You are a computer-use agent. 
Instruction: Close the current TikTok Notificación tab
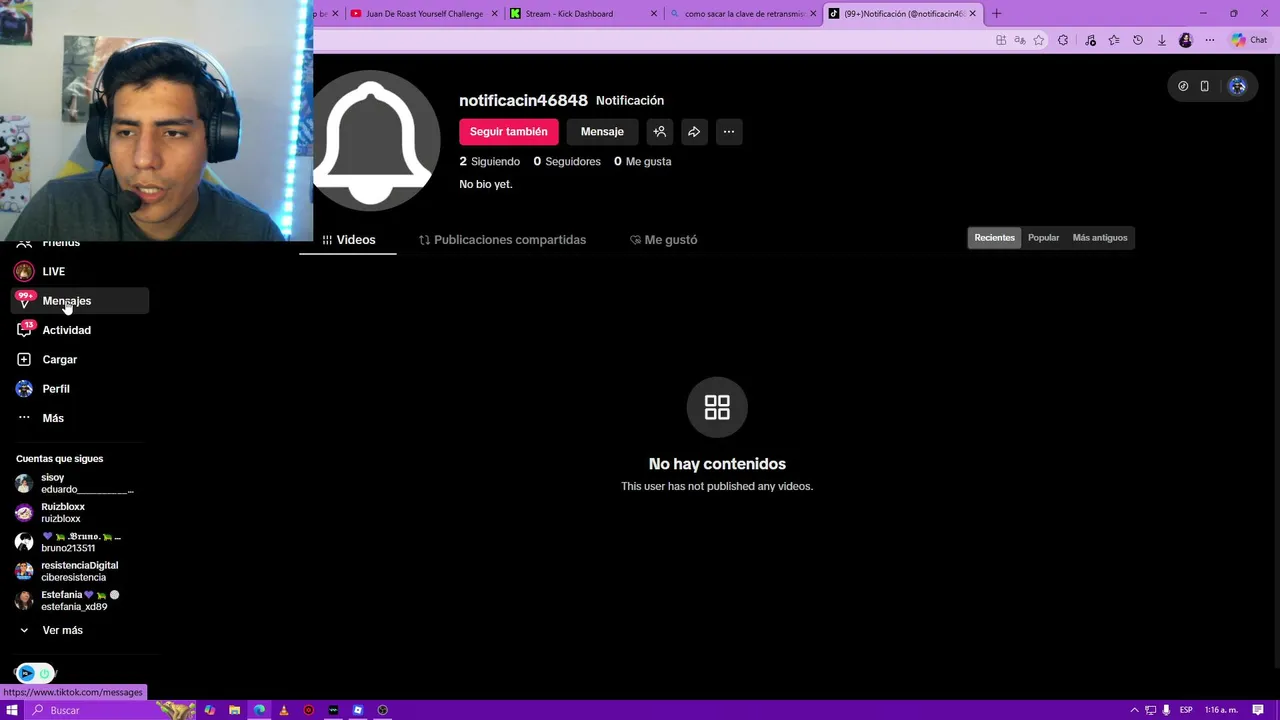(x=972, y=13)
